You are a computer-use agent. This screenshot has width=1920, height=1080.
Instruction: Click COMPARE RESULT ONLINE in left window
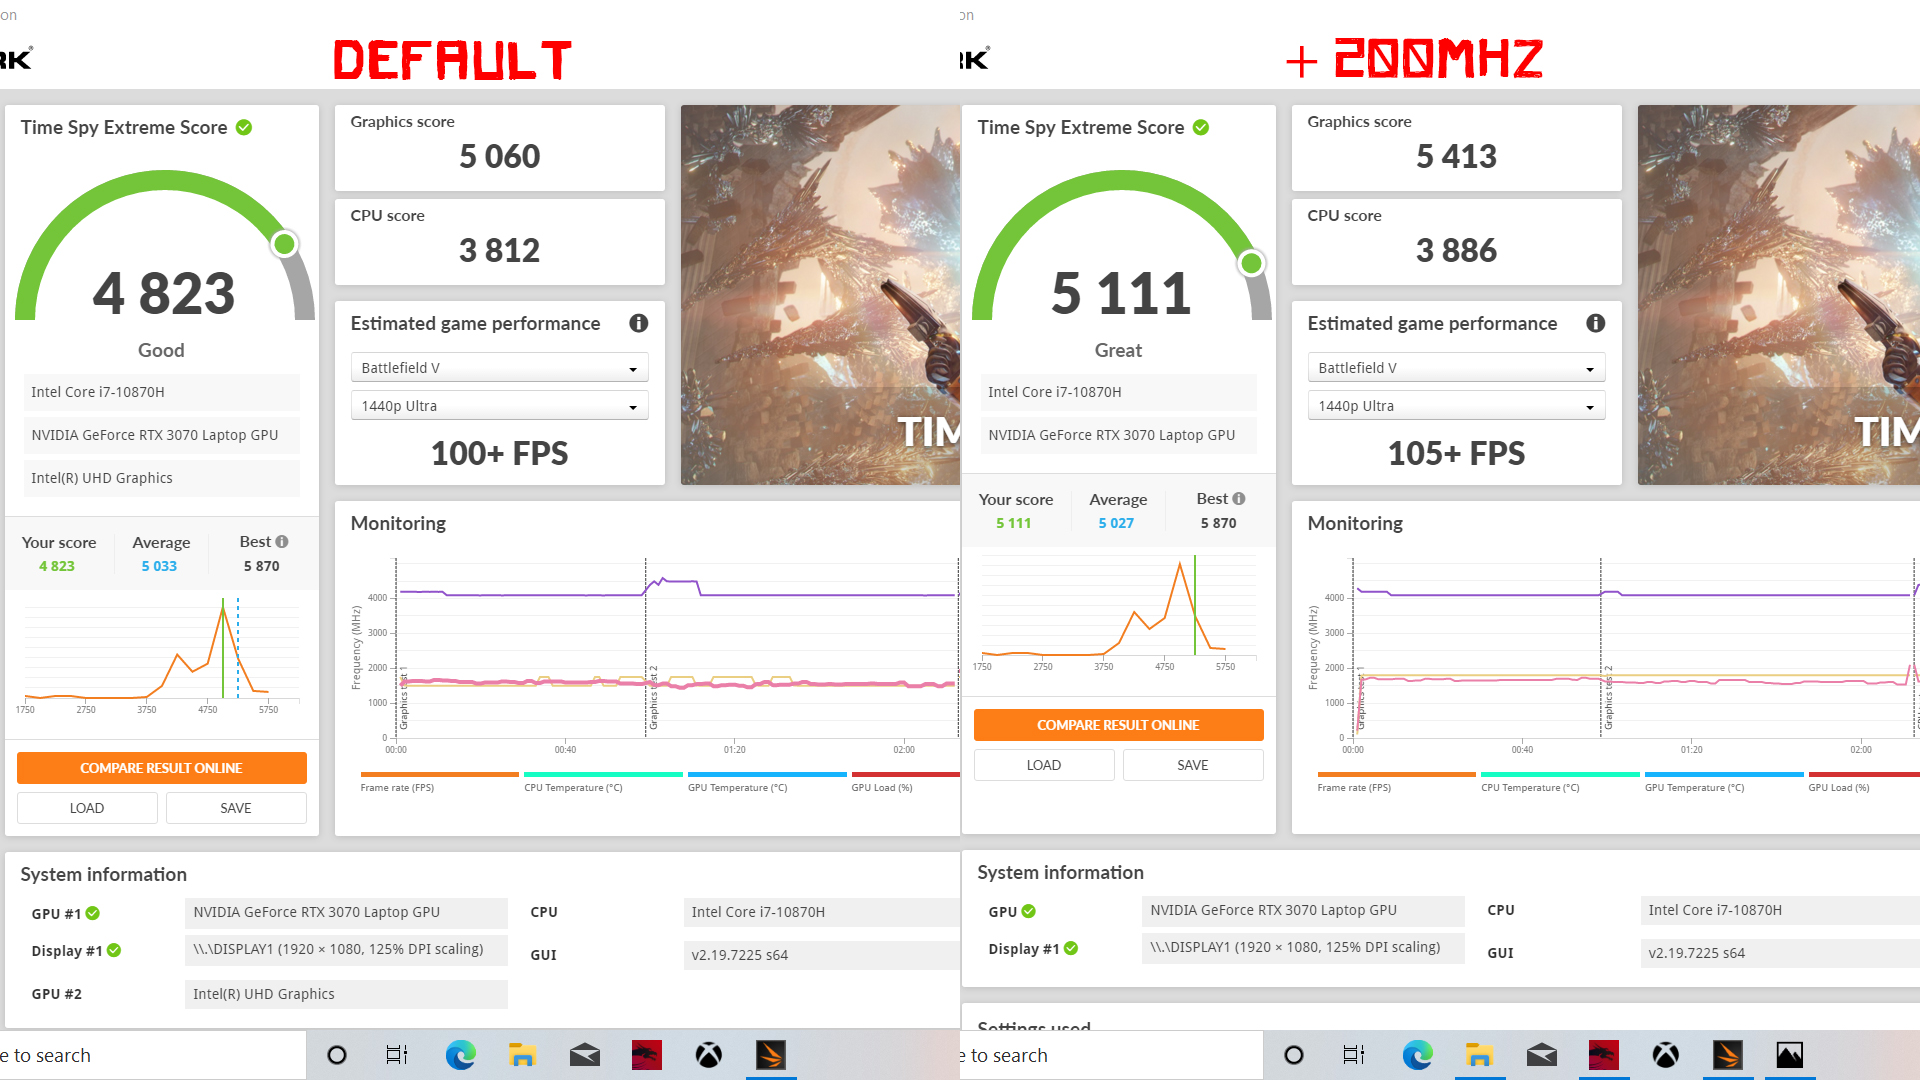coord(161,768)
